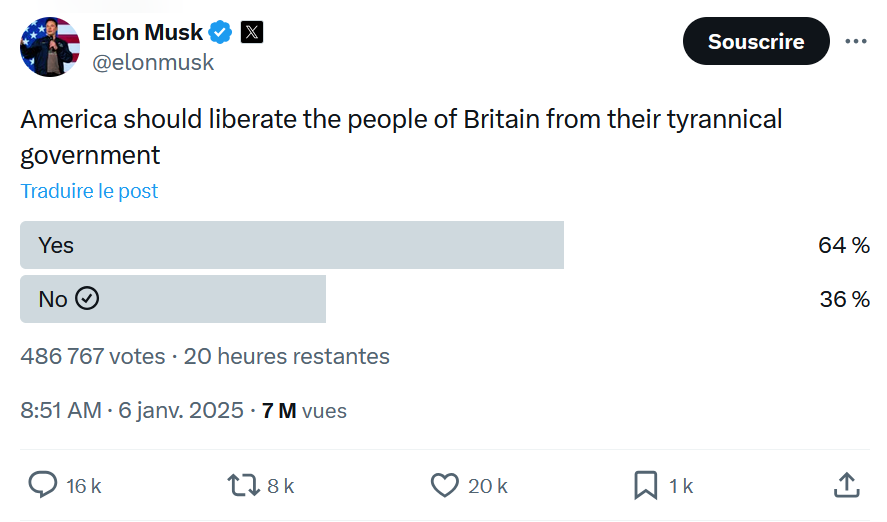Click Traduire le post link
This screenshot has width=887, height=522.
(89, 191)
